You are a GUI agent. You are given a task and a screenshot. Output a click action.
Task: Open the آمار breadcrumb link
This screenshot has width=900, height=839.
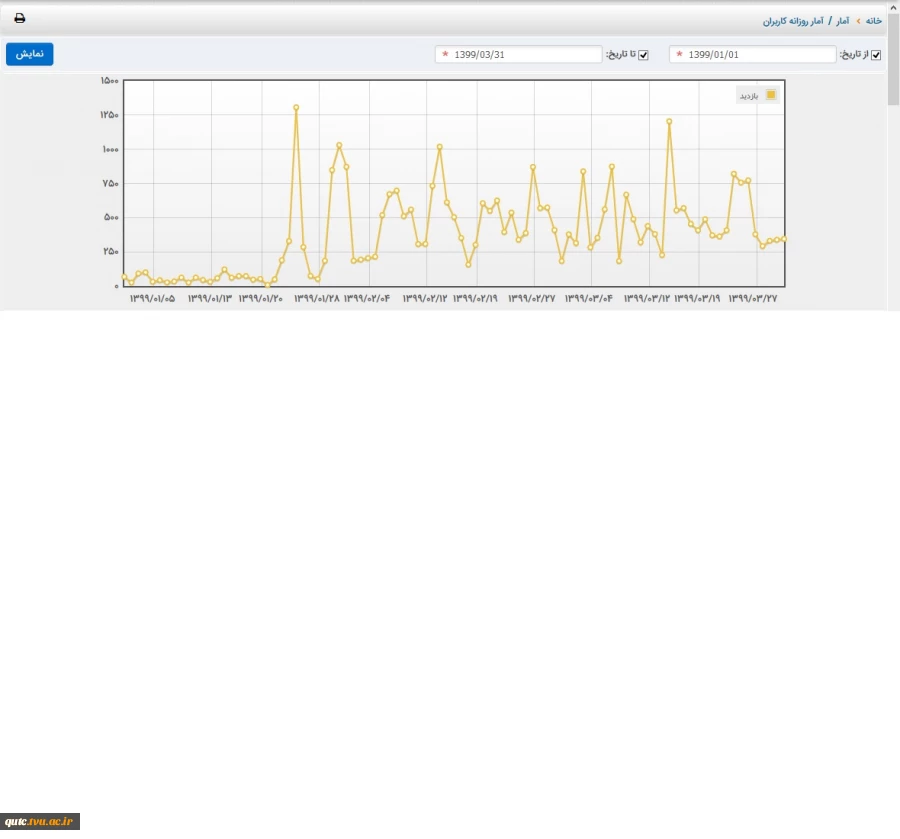[842, 21]
